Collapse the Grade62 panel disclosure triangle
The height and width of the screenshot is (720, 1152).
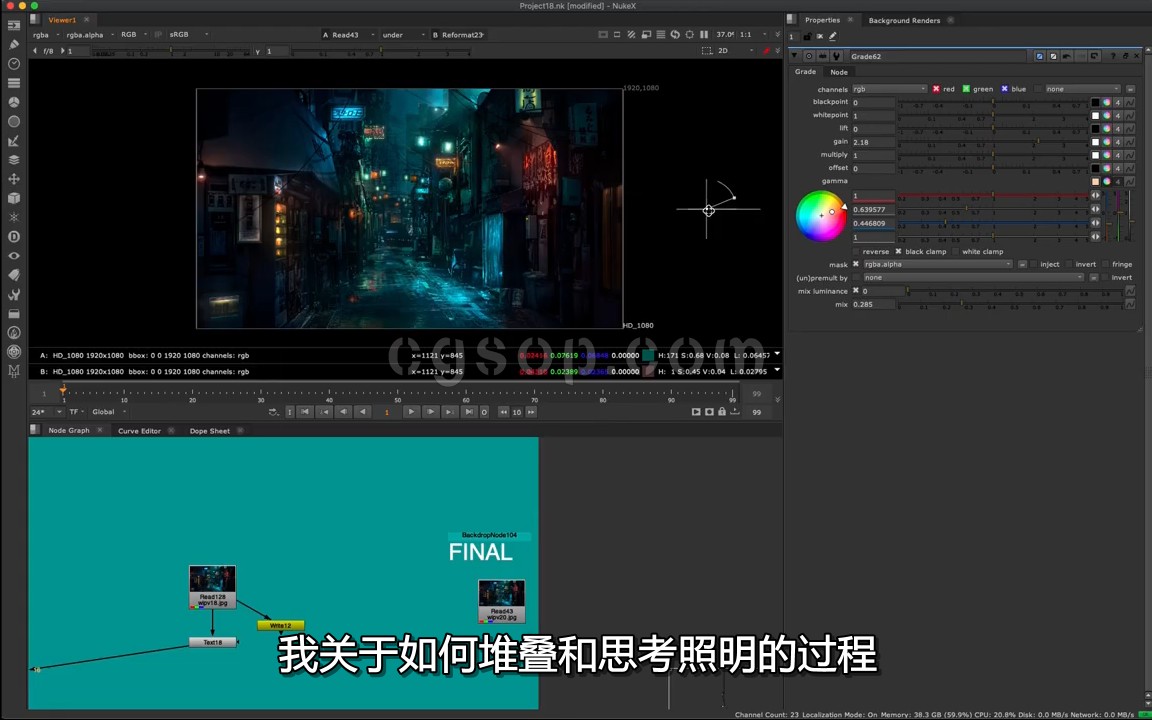pyautogui.click(x=794, y=56)
